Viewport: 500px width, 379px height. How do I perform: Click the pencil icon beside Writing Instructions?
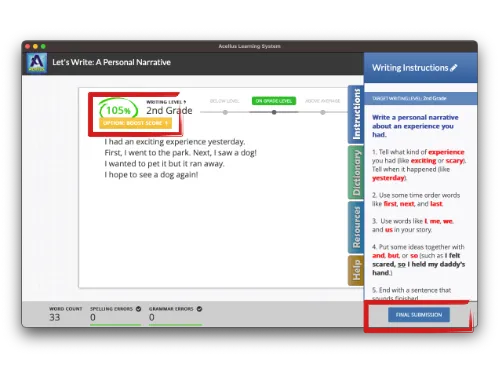point(454,68)
